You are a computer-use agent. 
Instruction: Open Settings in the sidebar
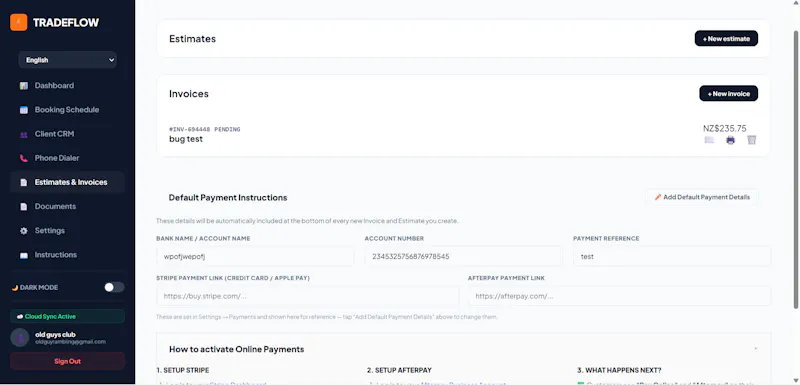[67, 230]
